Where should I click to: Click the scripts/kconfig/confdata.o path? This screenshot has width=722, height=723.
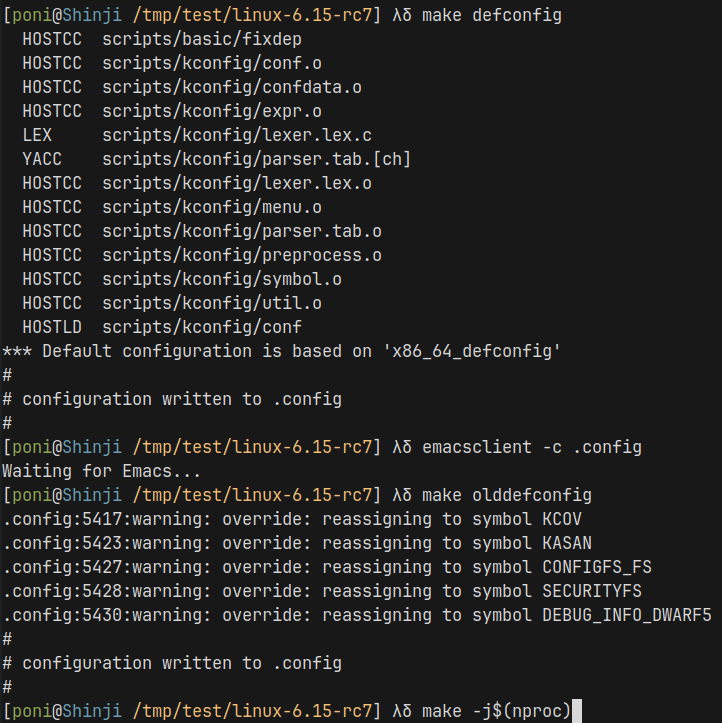[x=231, y=87]
